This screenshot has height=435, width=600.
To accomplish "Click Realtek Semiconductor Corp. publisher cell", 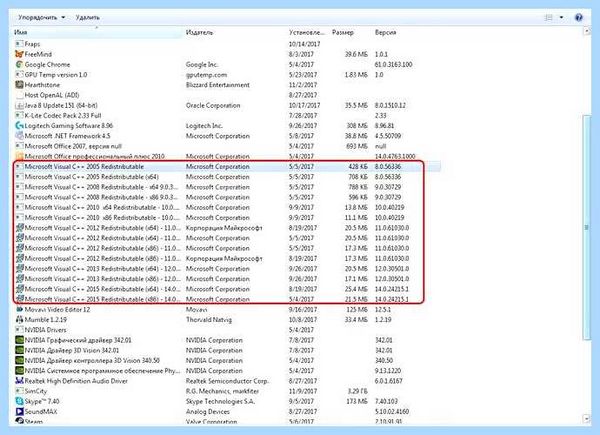I will pos(228,381).
